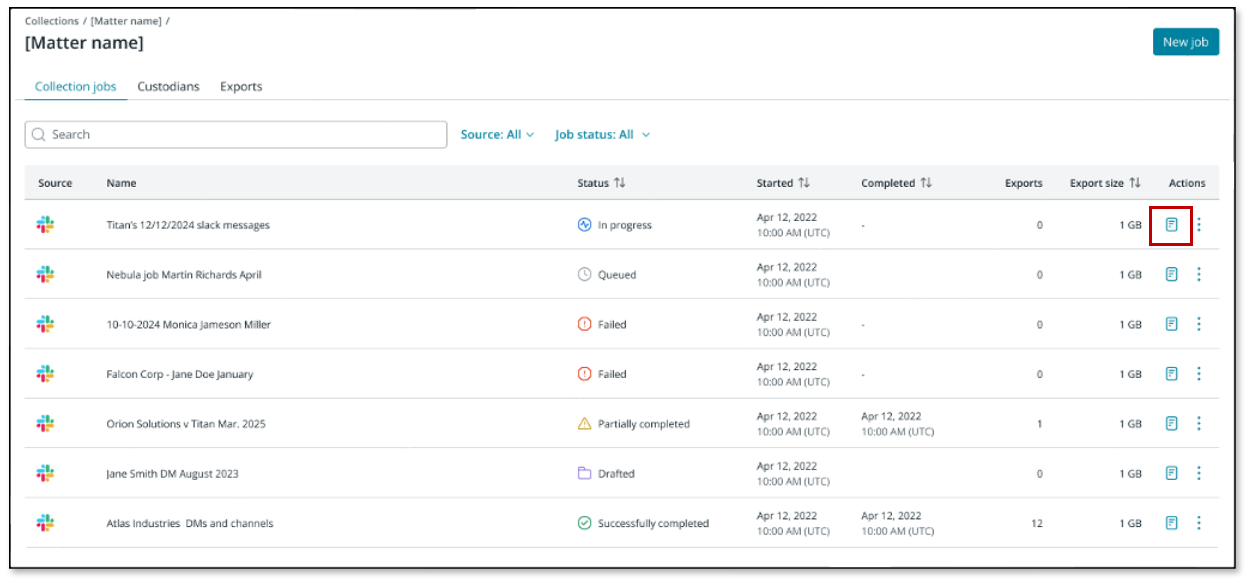
Task: Sort table by Status column
Action: click(x=620, y=183)
